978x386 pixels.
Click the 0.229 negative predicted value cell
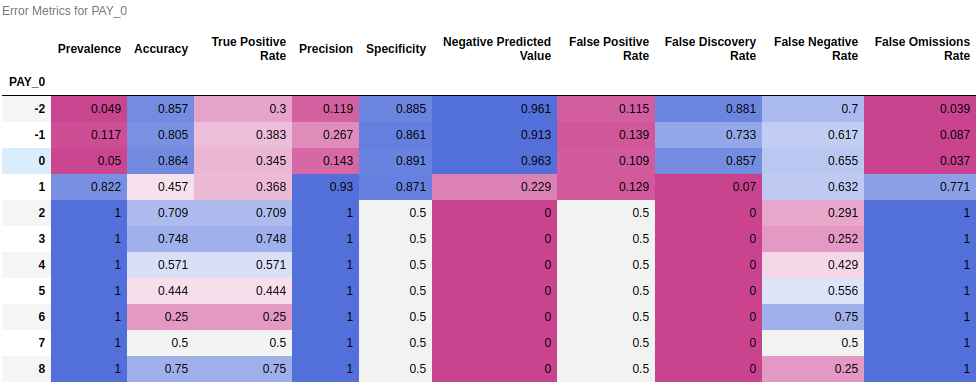click(x=495, y=187)
